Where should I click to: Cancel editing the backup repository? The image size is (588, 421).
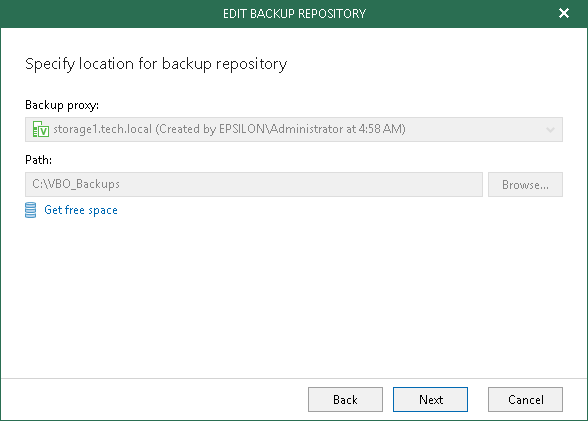(525, 400)
